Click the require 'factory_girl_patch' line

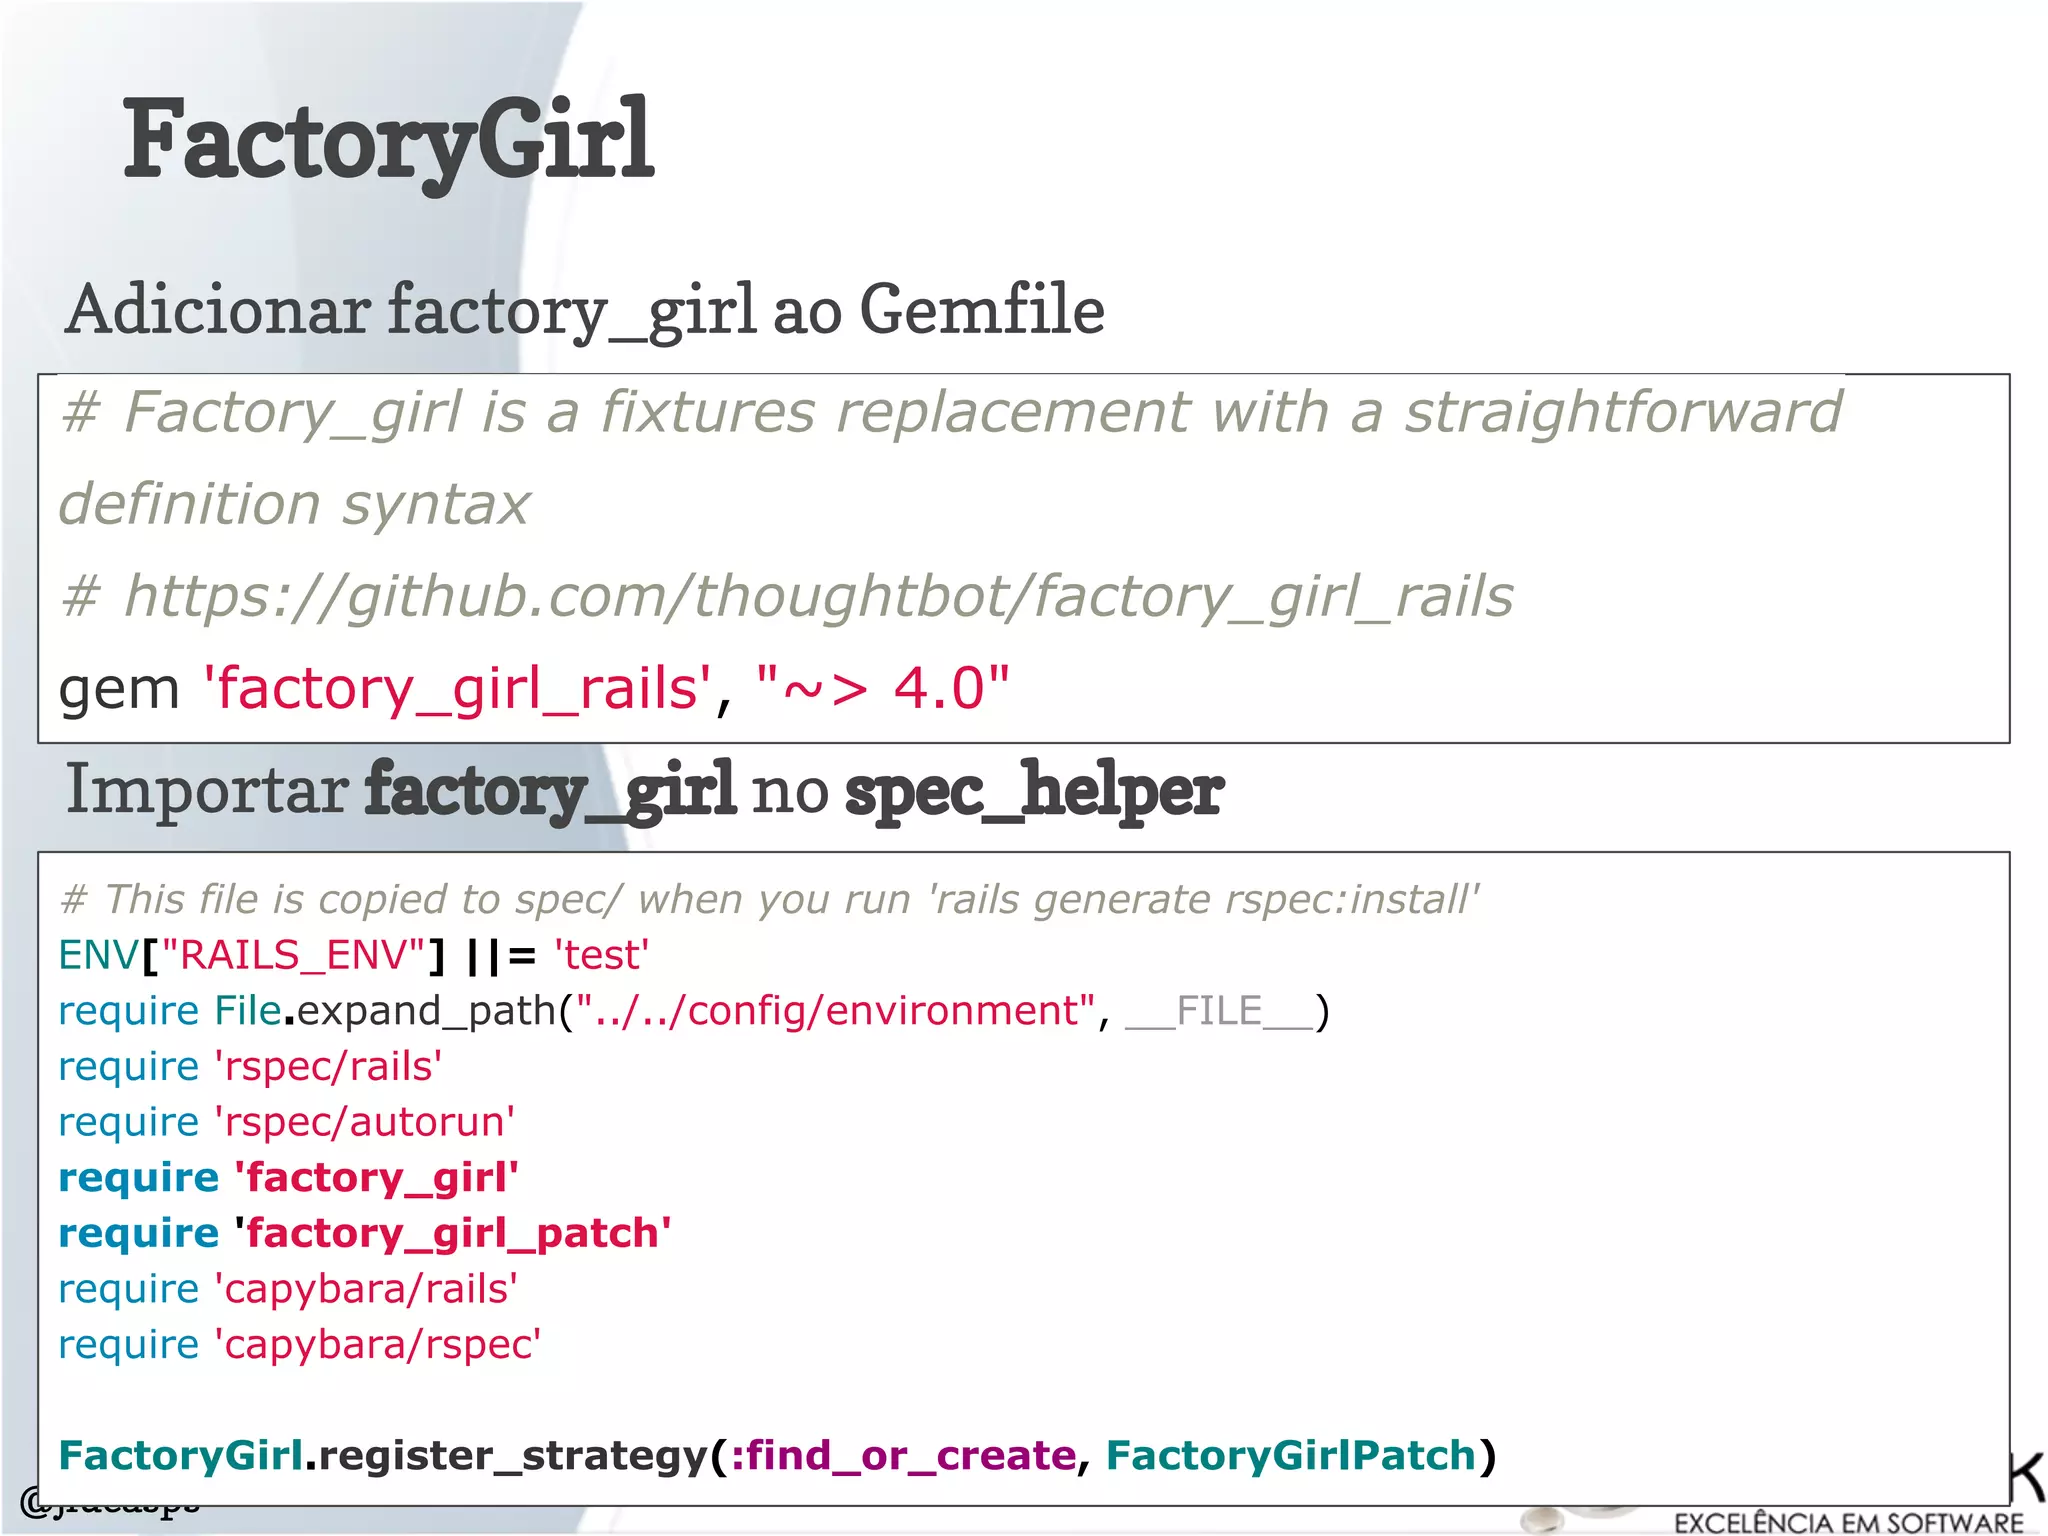pos(364,1233)
